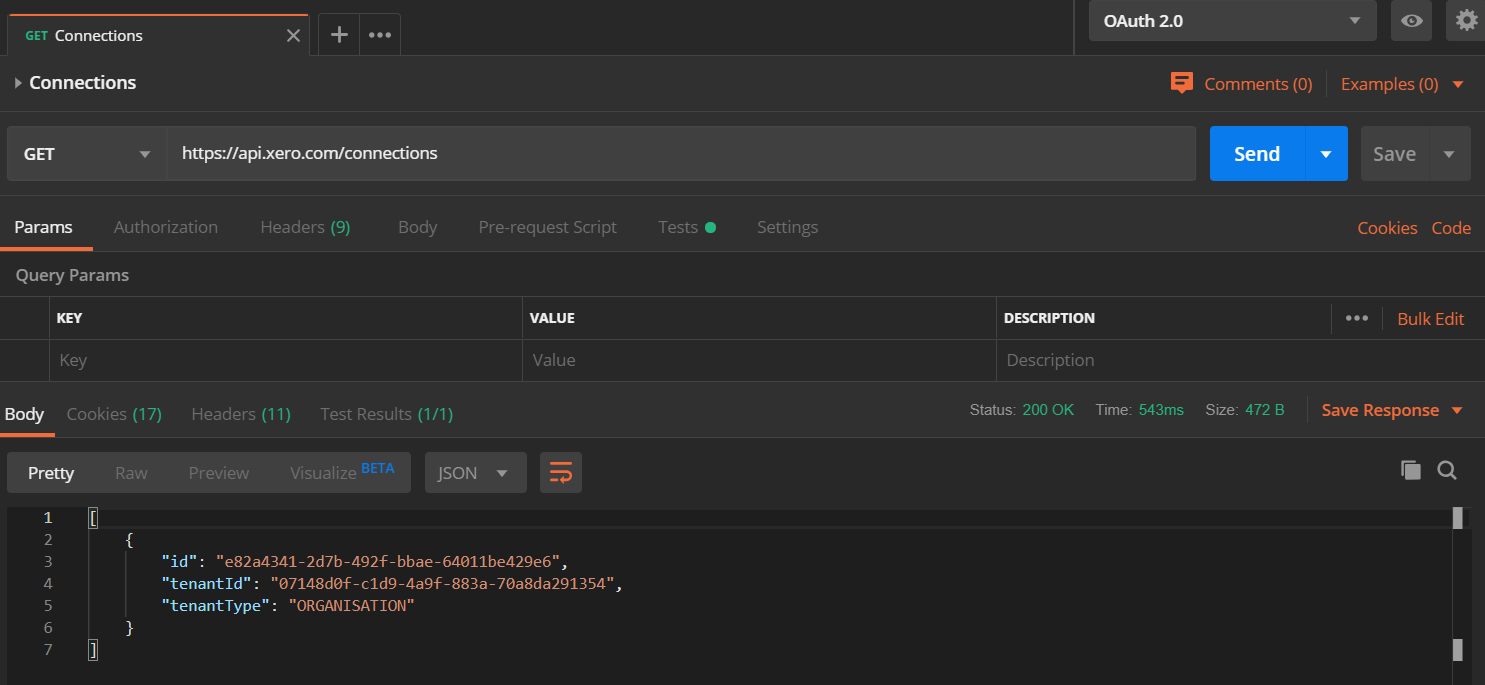Image resolution: width=1485 pixels, height=685 pixels.
Task: Select OAuth 2.0 environment dropdown
Action: (x=1232, y=20)
